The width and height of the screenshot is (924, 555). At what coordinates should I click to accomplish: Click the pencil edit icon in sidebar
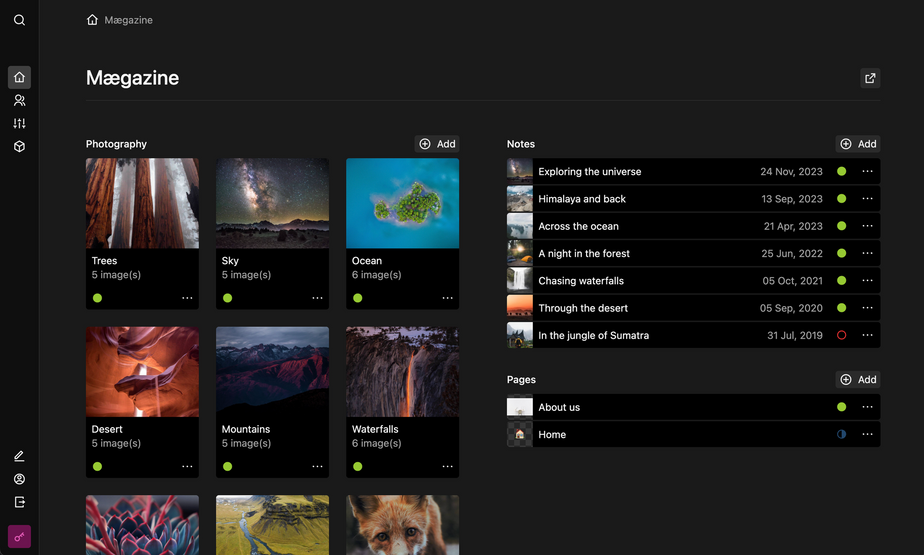19,456
